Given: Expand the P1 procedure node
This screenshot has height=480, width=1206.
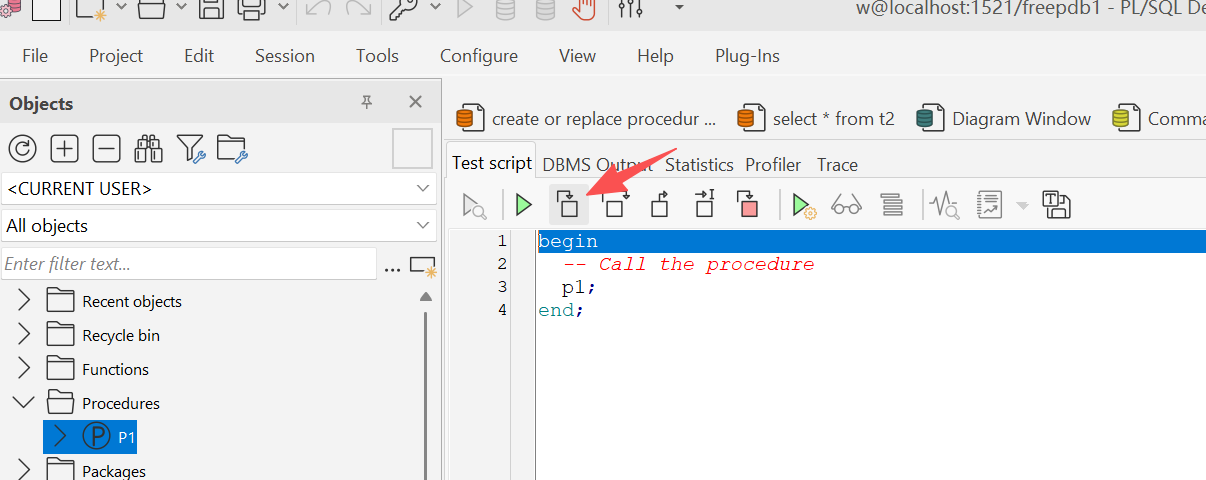Looking at the screenshot, I should pyautogui.click(x=60, y=437).
